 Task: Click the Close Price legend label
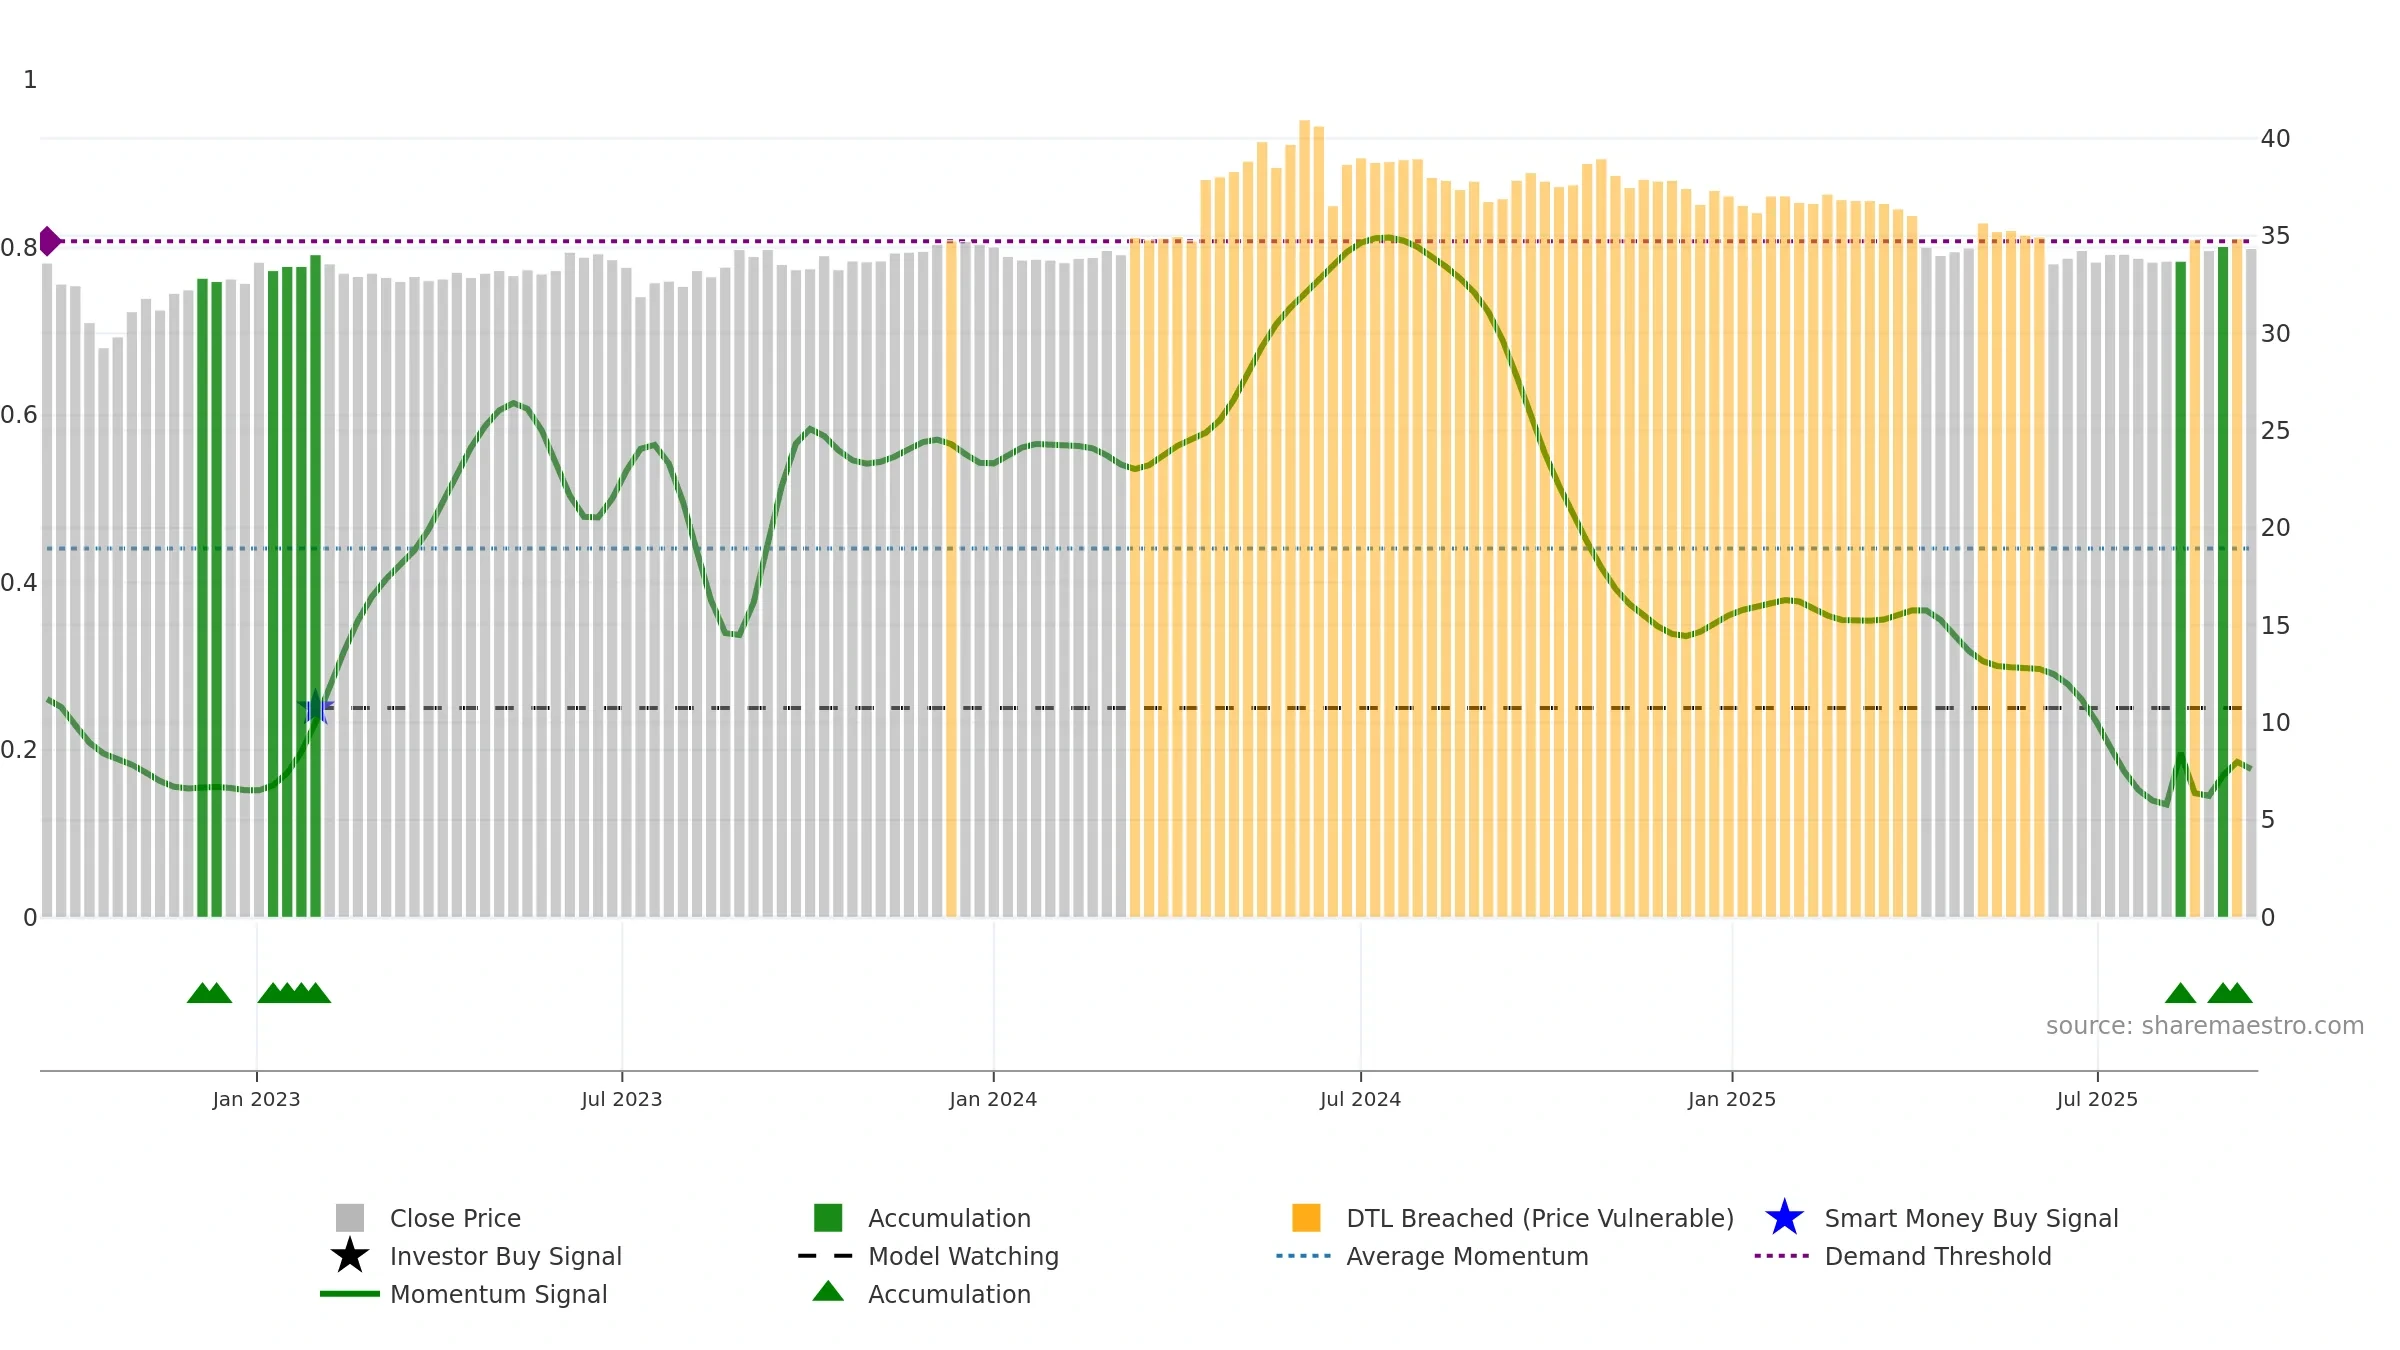click(455, 1218)
